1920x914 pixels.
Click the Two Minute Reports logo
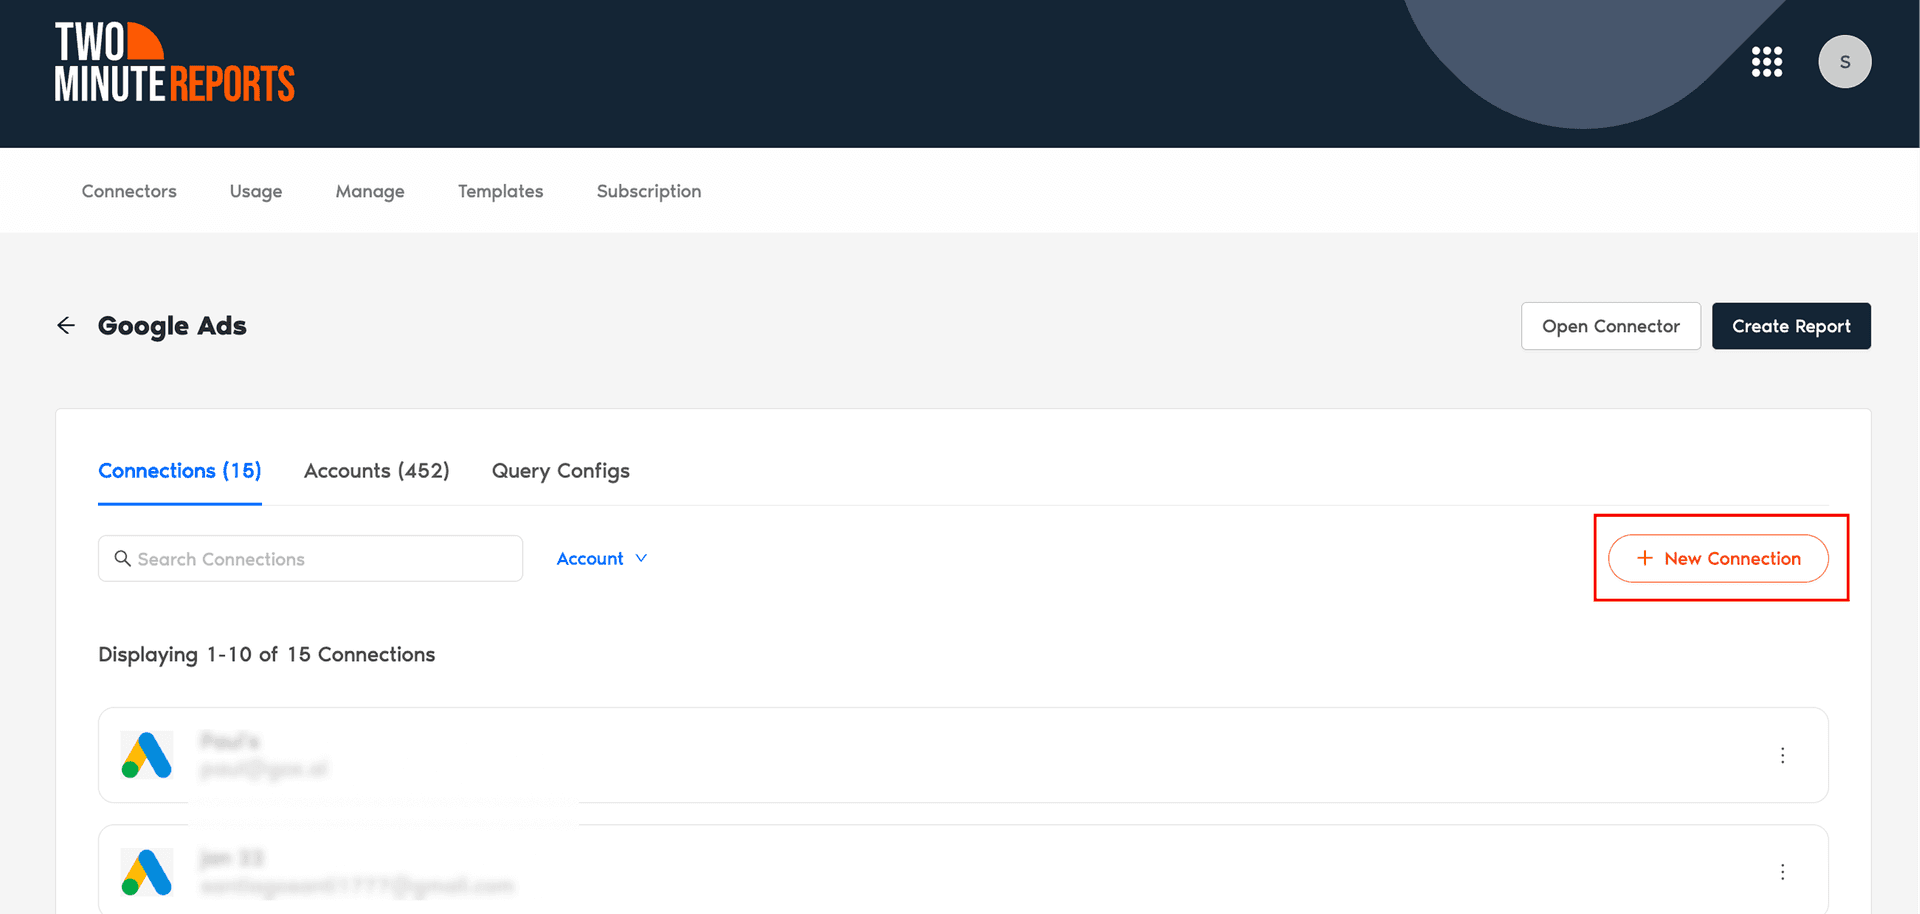pos(174,61)
